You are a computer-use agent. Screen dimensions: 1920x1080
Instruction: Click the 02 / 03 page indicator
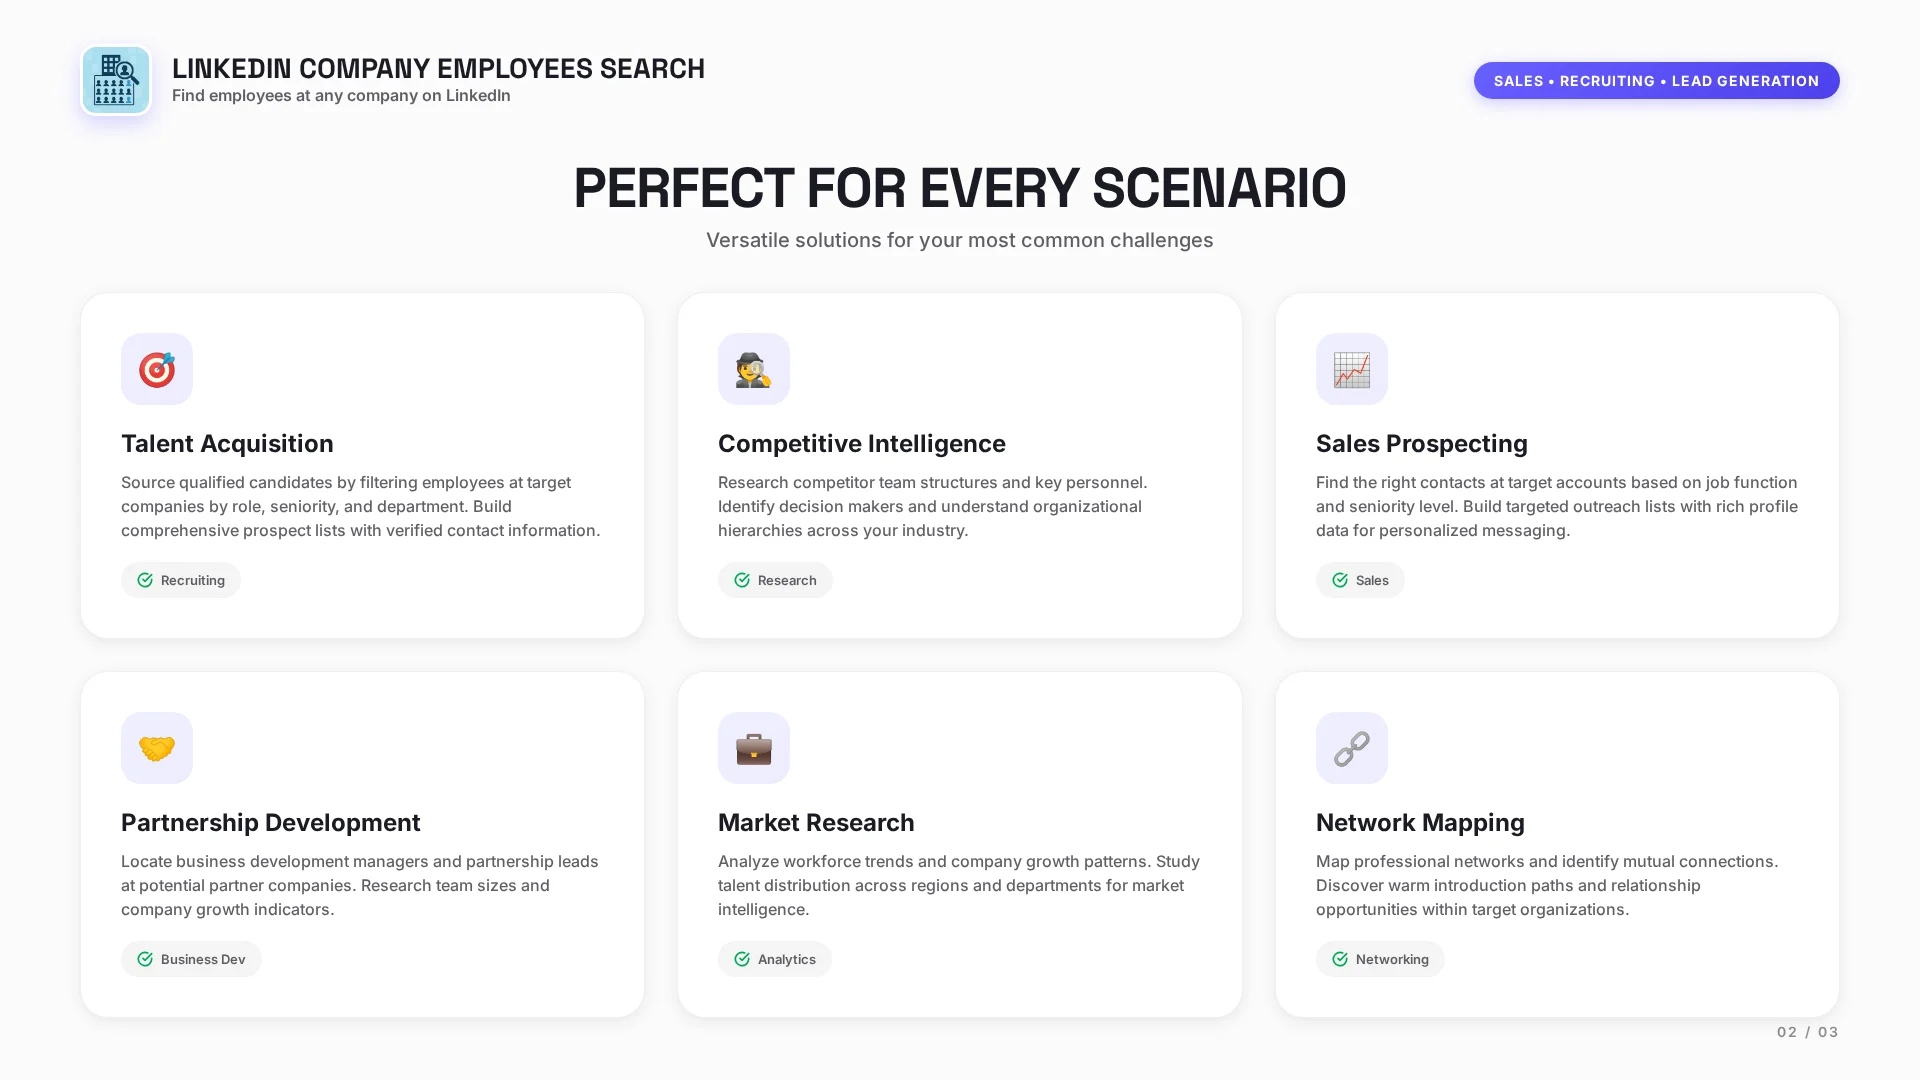tap(1807, 1032)
